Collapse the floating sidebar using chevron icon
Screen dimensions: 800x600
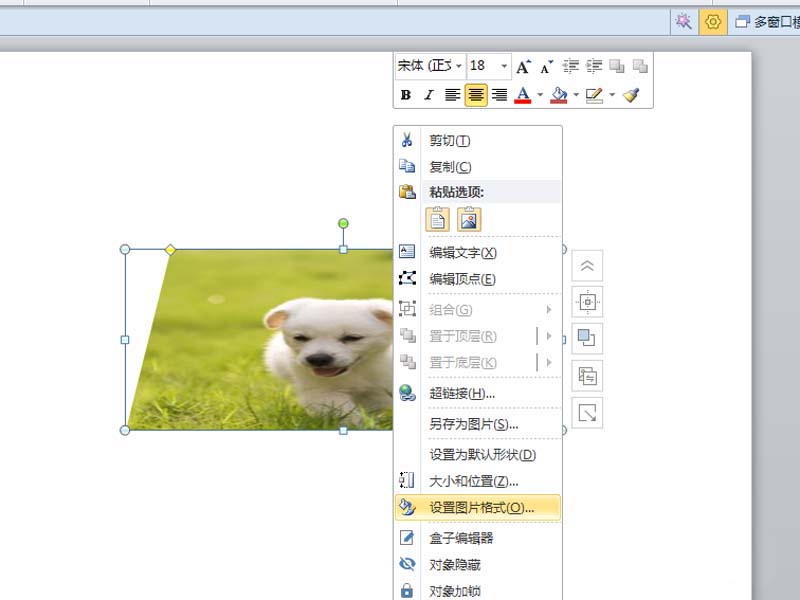pos(588,265)
